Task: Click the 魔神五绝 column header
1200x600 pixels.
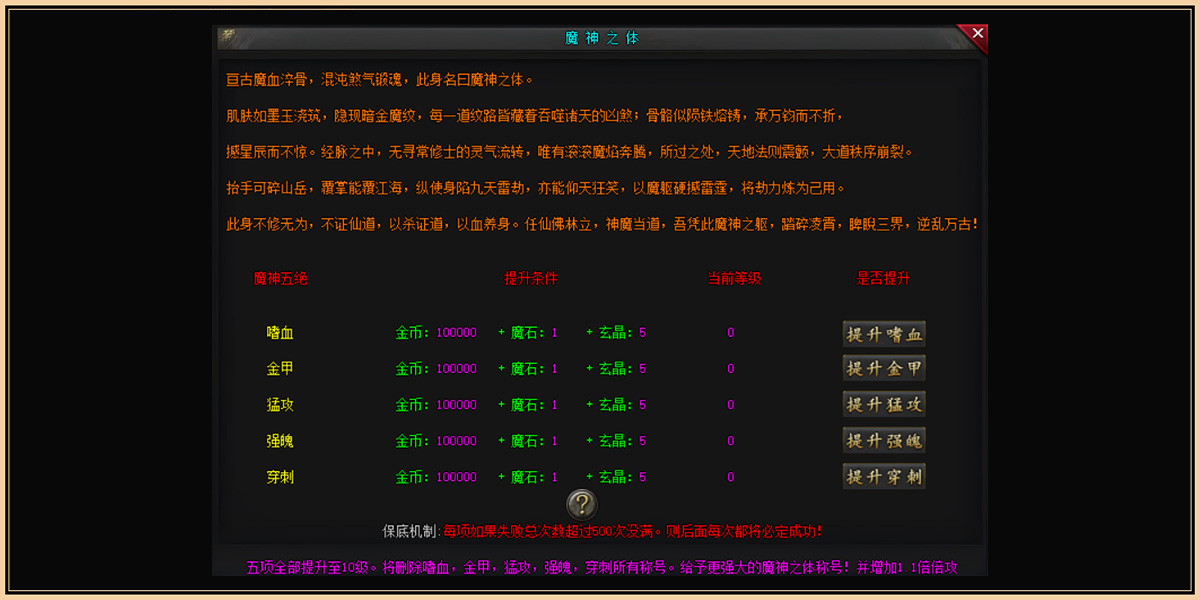Action: [x=280, y=279]
